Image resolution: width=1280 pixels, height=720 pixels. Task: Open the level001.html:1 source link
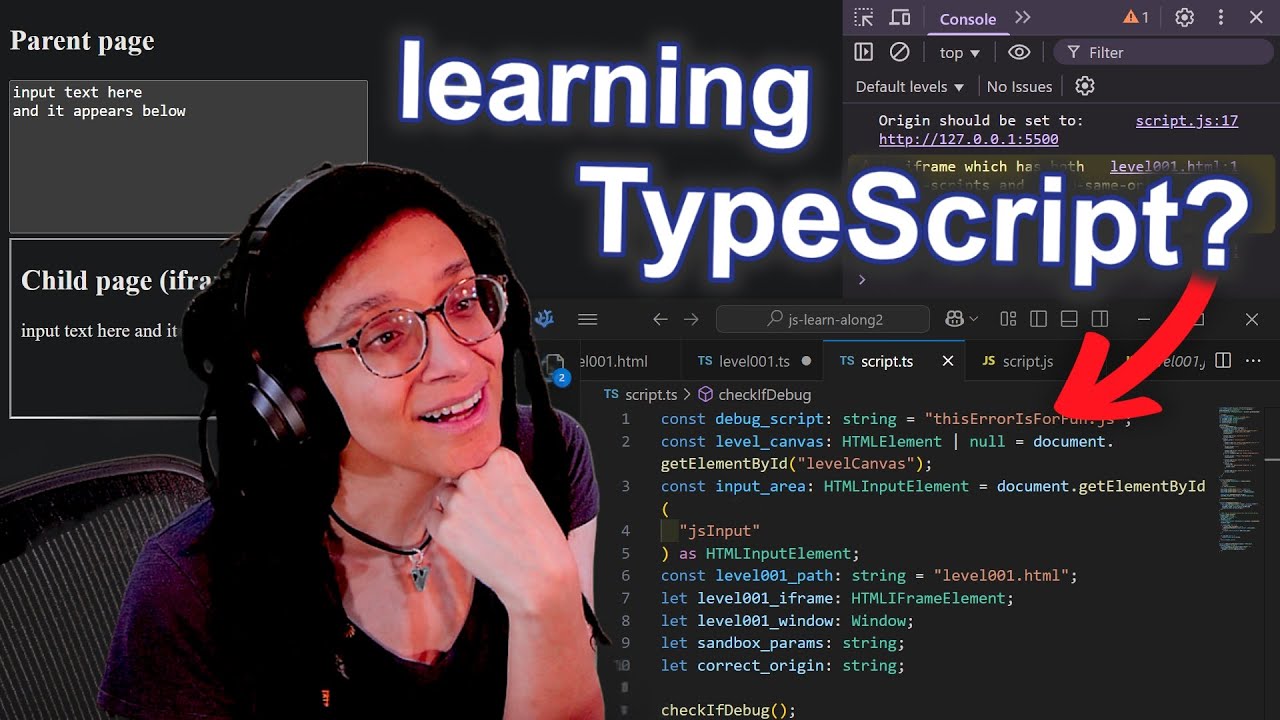tap(1174, 166)
